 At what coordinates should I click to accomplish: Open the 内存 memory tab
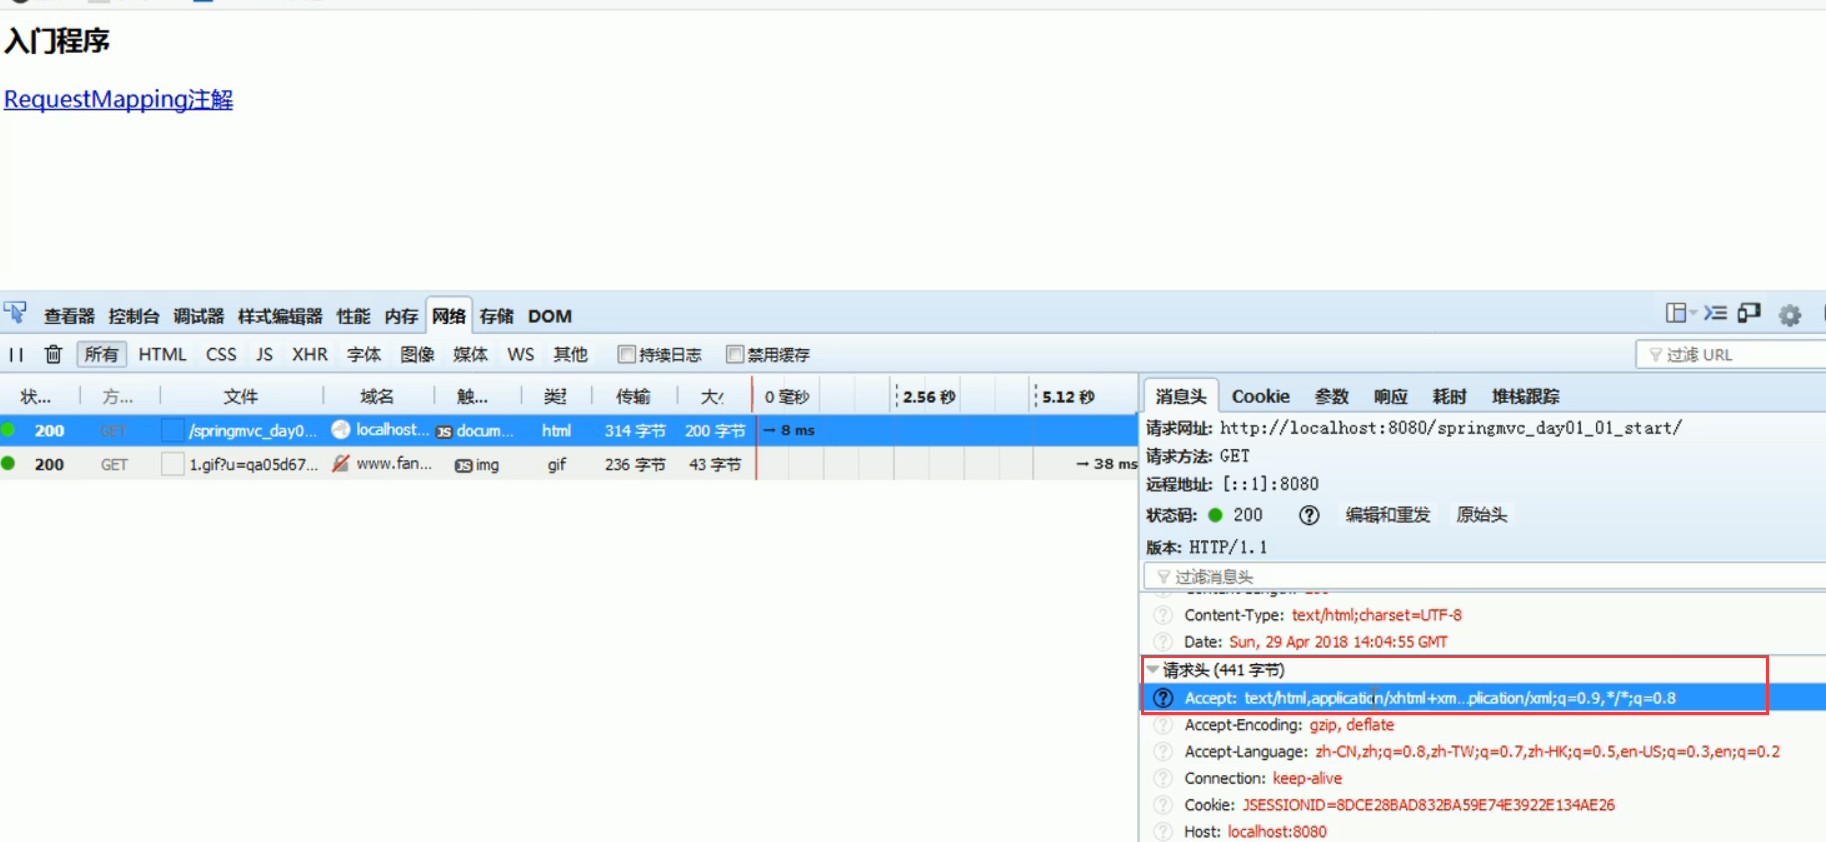tap(401, 316)
